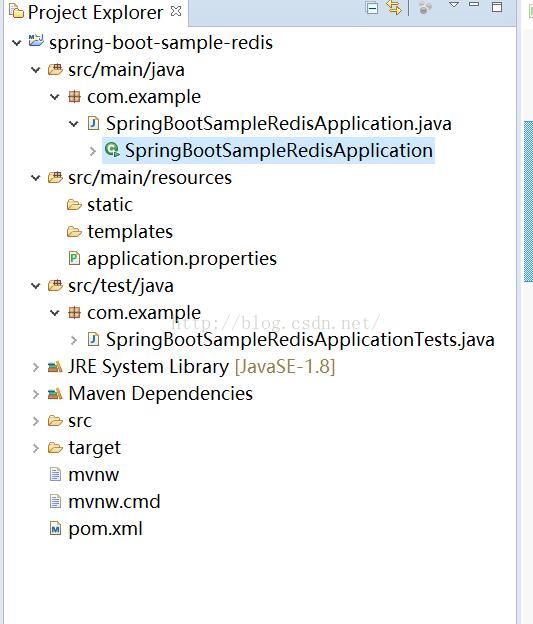Click the templates folder icon

74,232
